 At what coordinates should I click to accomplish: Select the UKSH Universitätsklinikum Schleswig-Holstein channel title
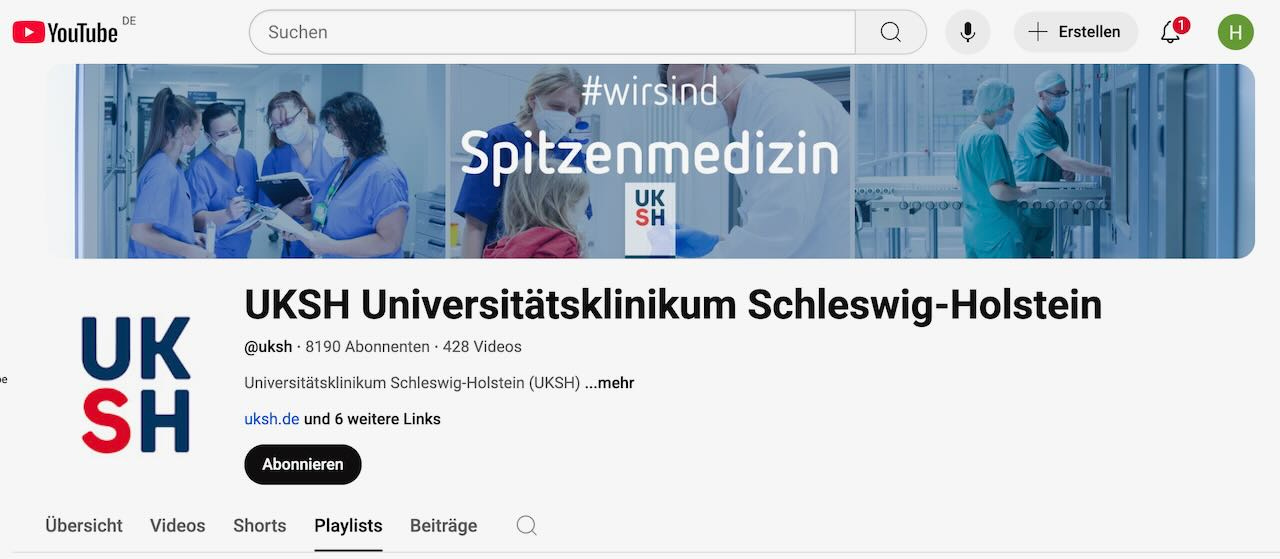click(x=673, y=305)
